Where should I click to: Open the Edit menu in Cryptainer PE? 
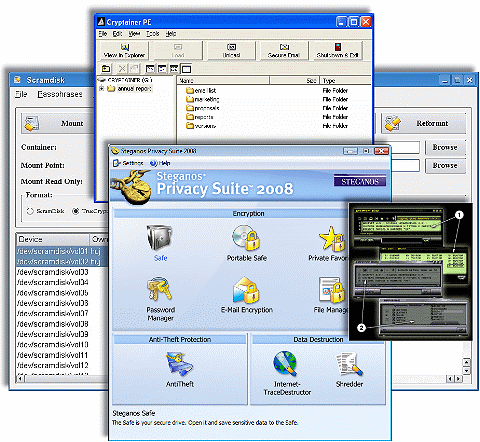[117, 34]
